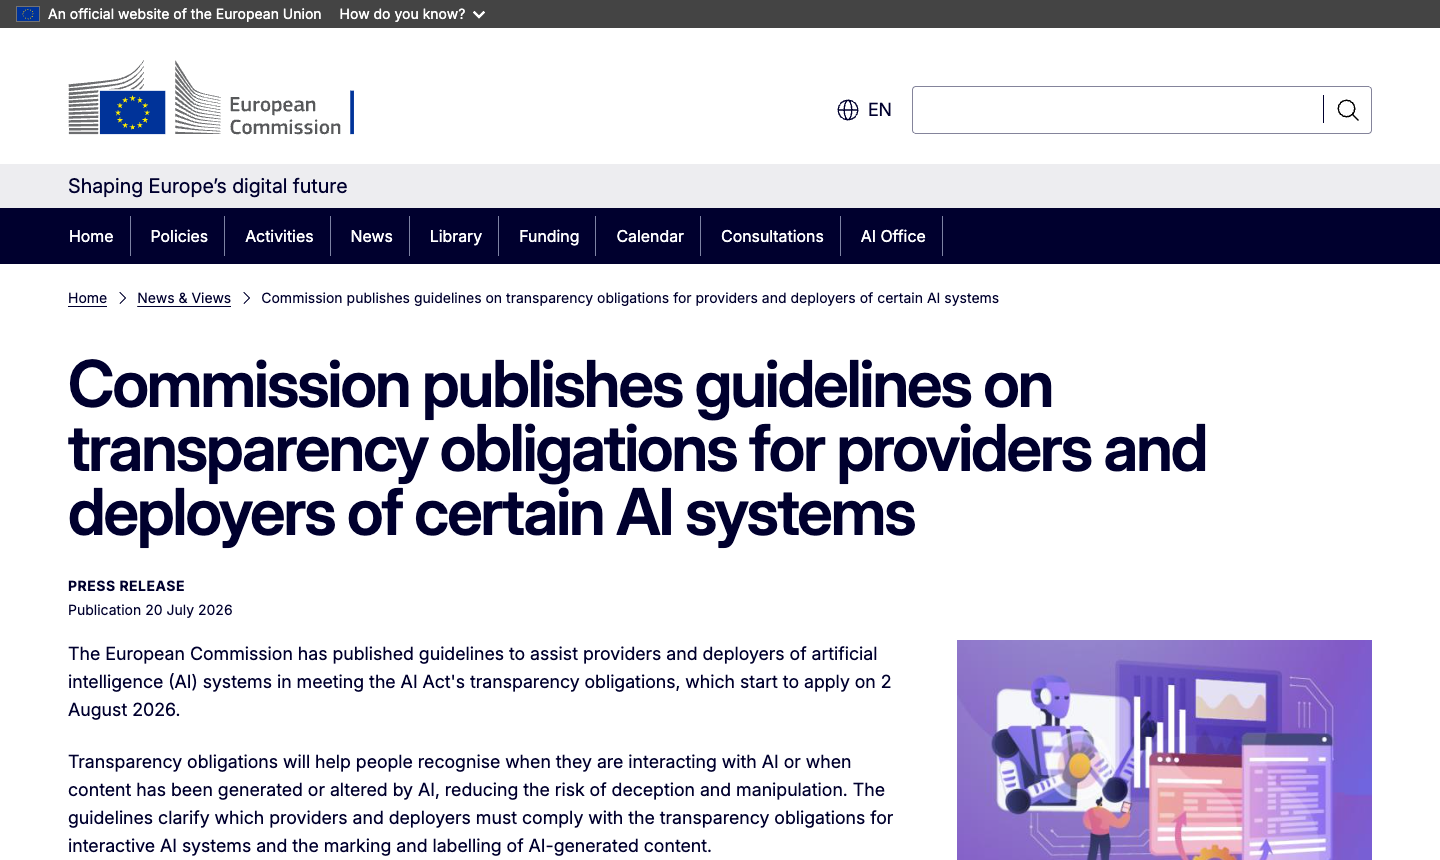
Task: Click the European Commission logo
Action: 211,98
